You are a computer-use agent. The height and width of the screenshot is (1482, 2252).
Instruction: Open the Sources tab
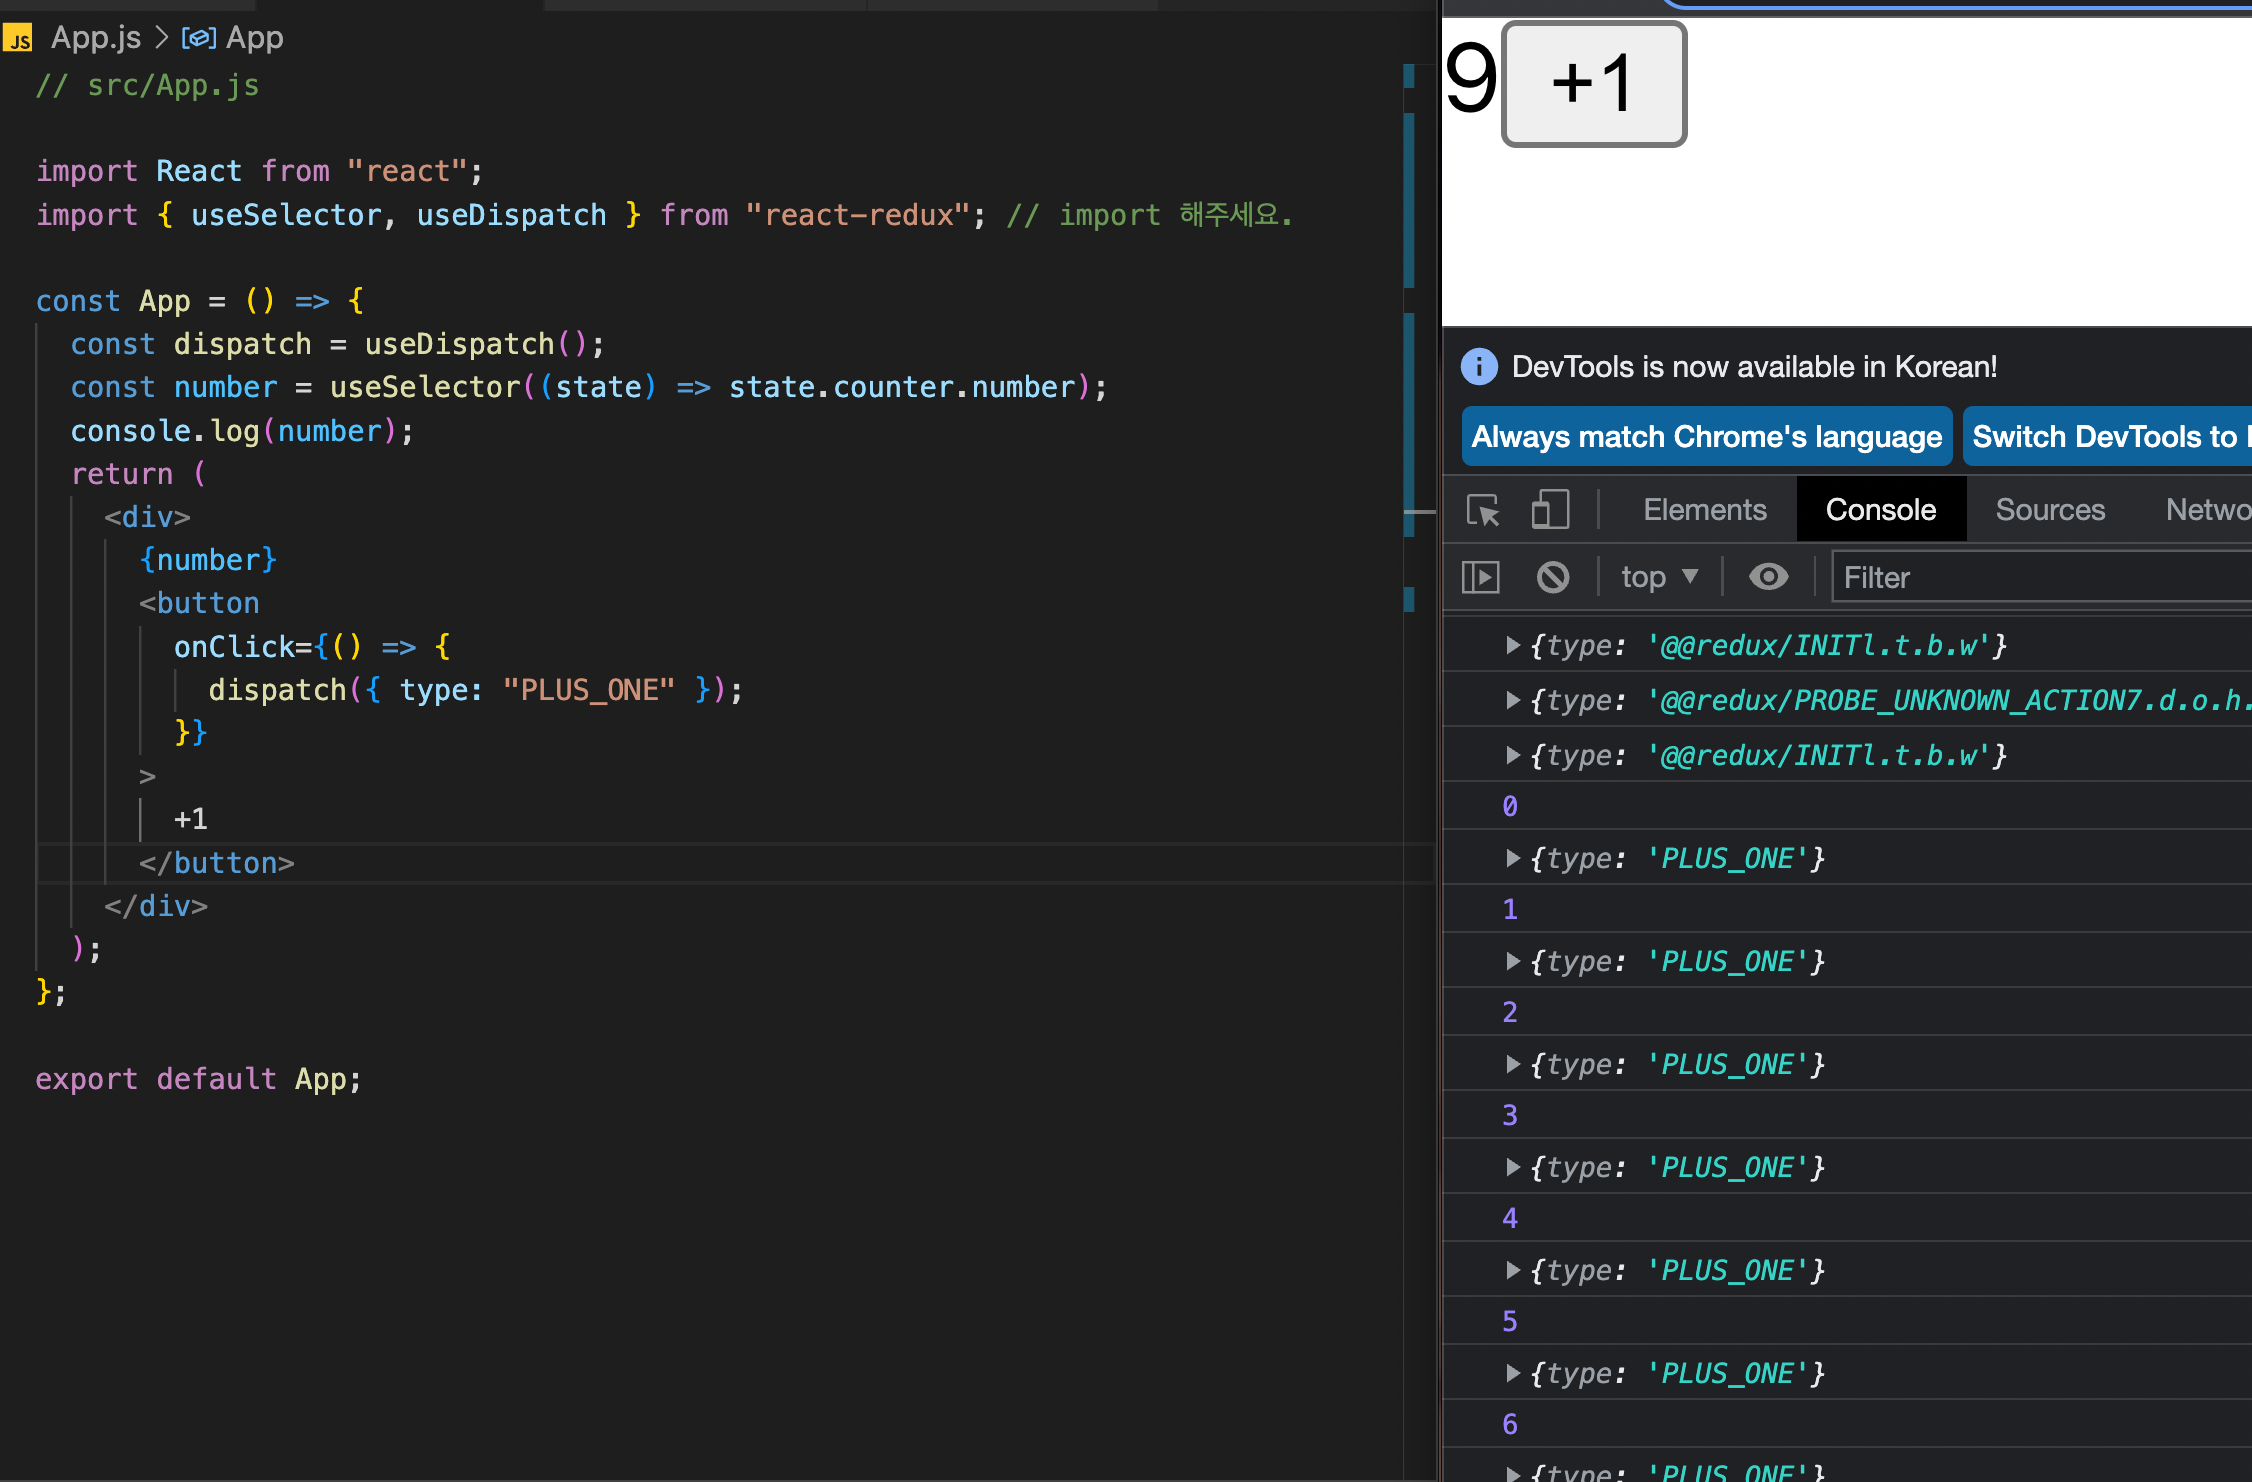2050,510
